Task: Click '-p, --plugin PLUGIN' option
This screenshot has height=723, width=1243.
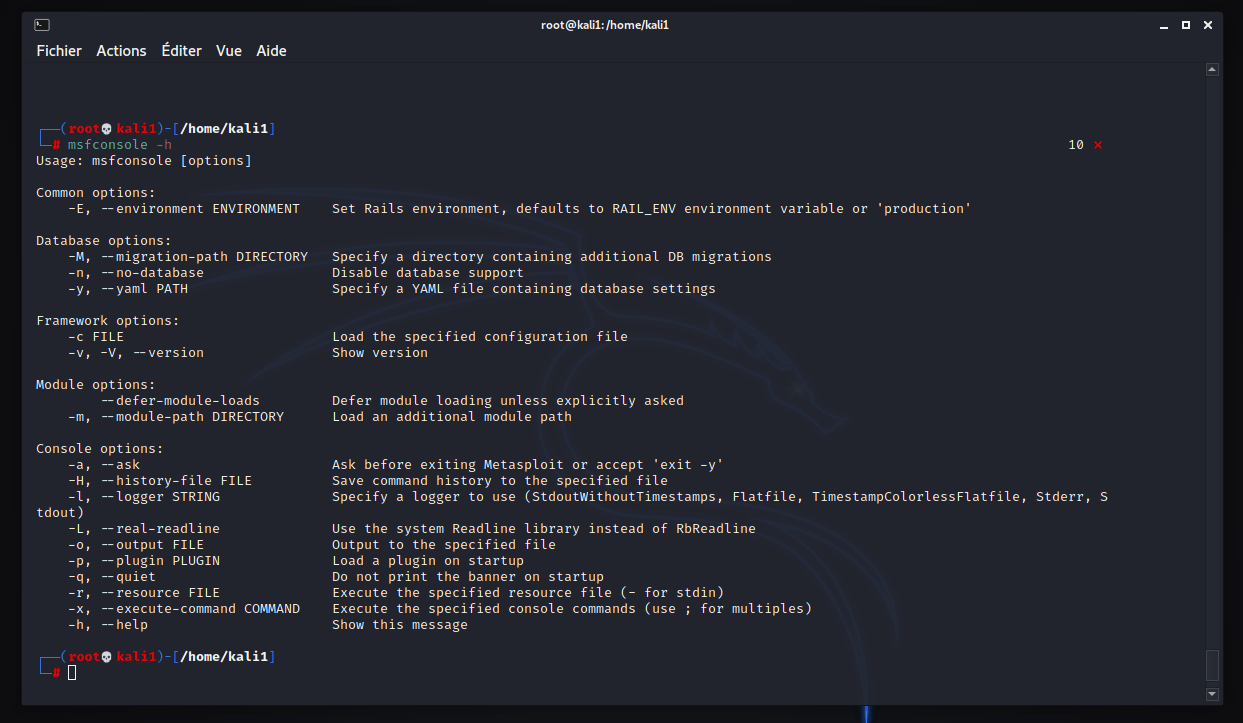Action: 144,561
